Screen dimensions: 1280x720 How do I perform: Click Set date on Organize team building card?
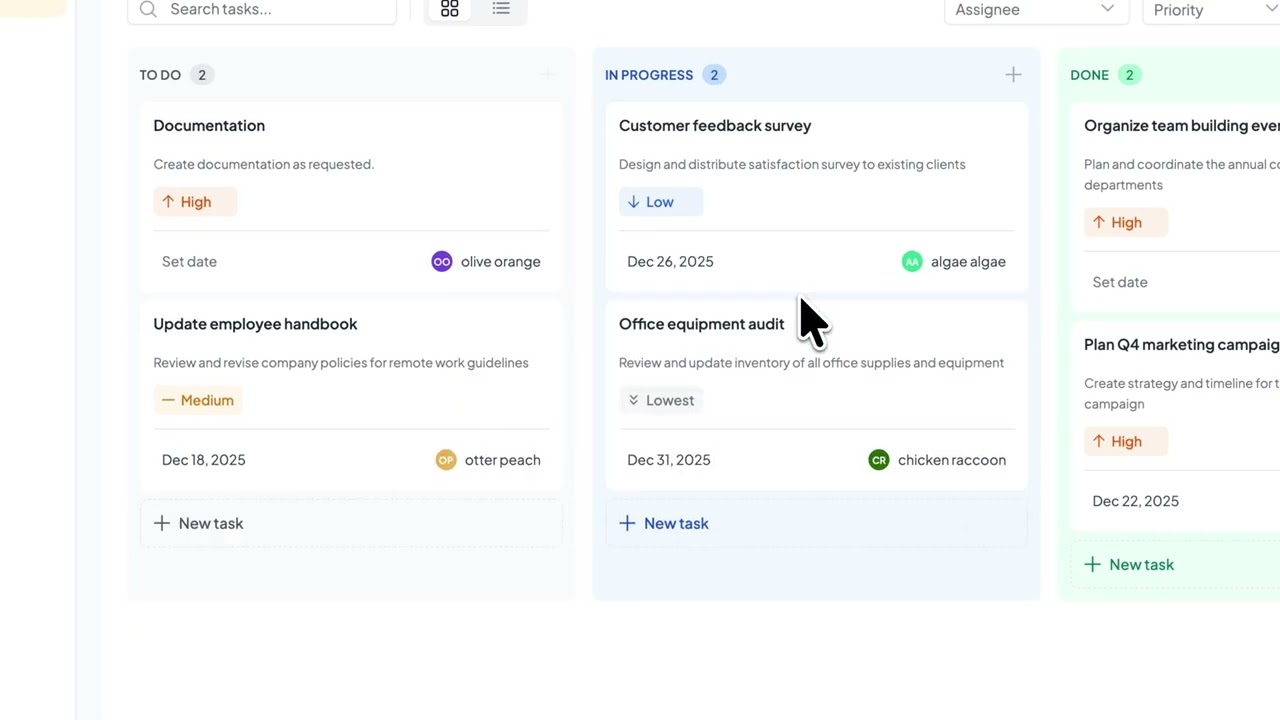1120,282
